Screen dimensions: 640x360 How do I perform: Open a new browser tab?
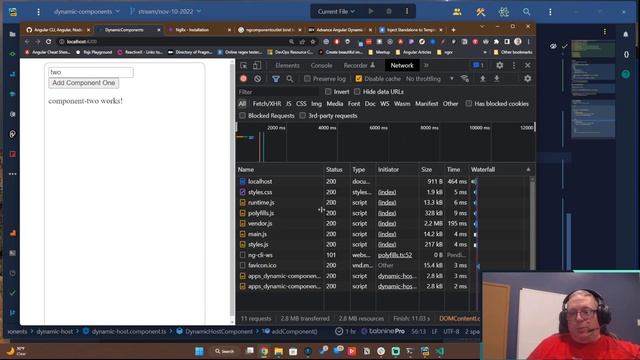point(453,30)
